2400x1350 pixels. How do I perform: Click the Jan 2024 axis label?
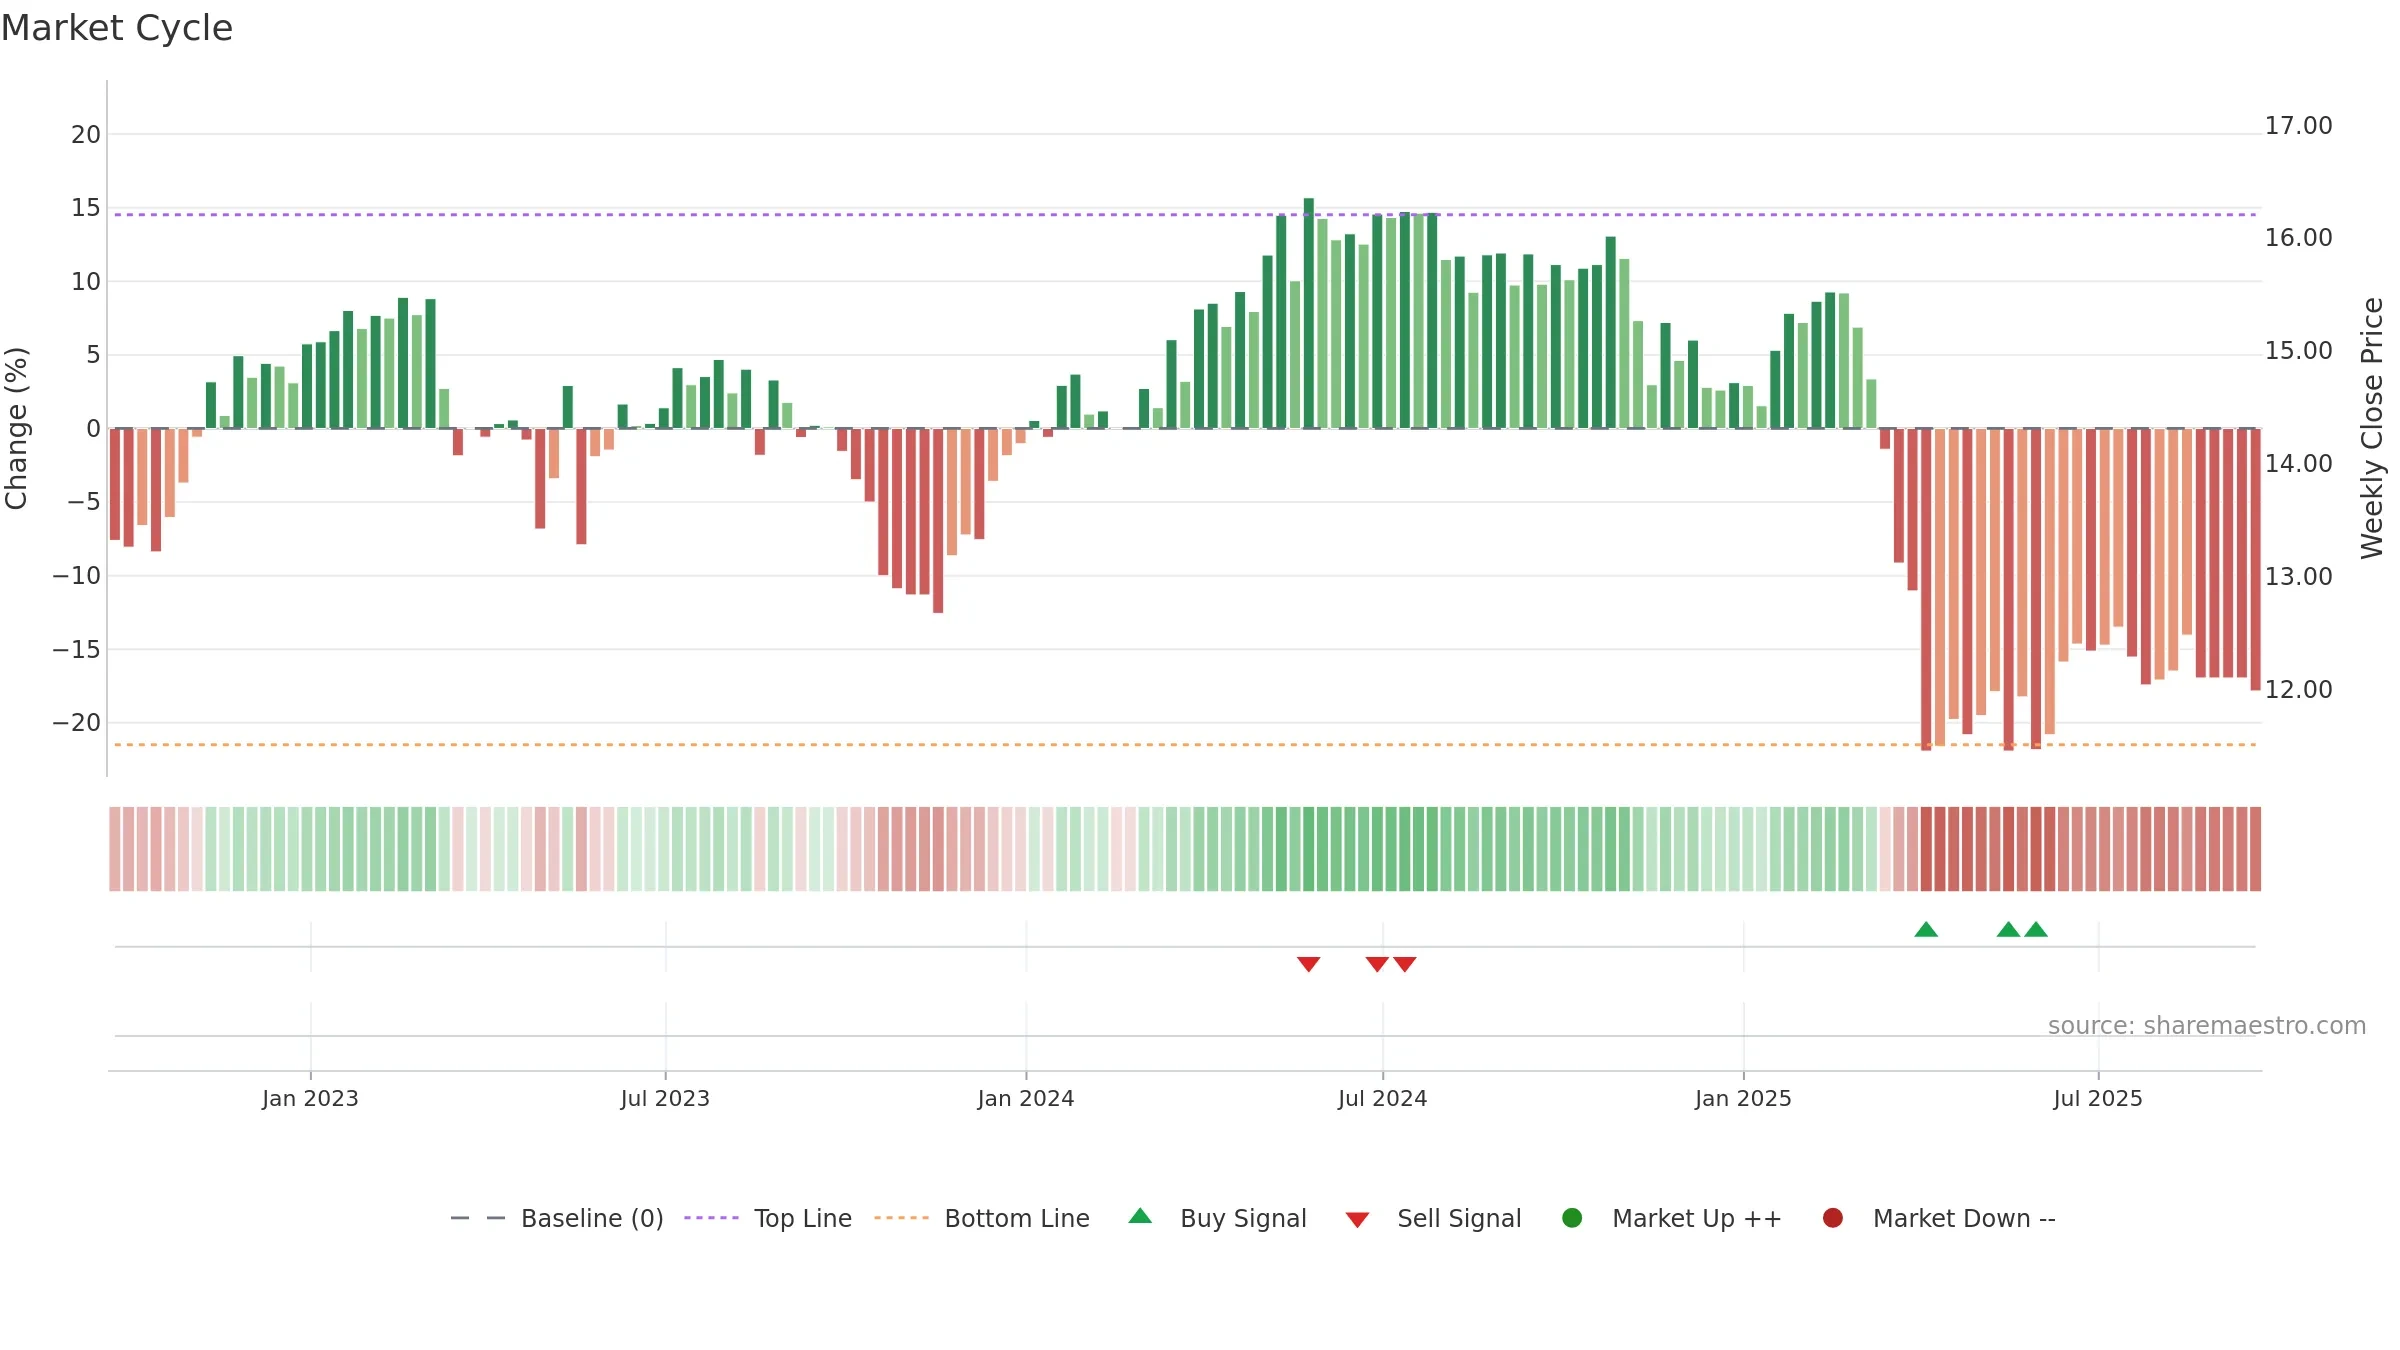click(x=1026, y=1098)
